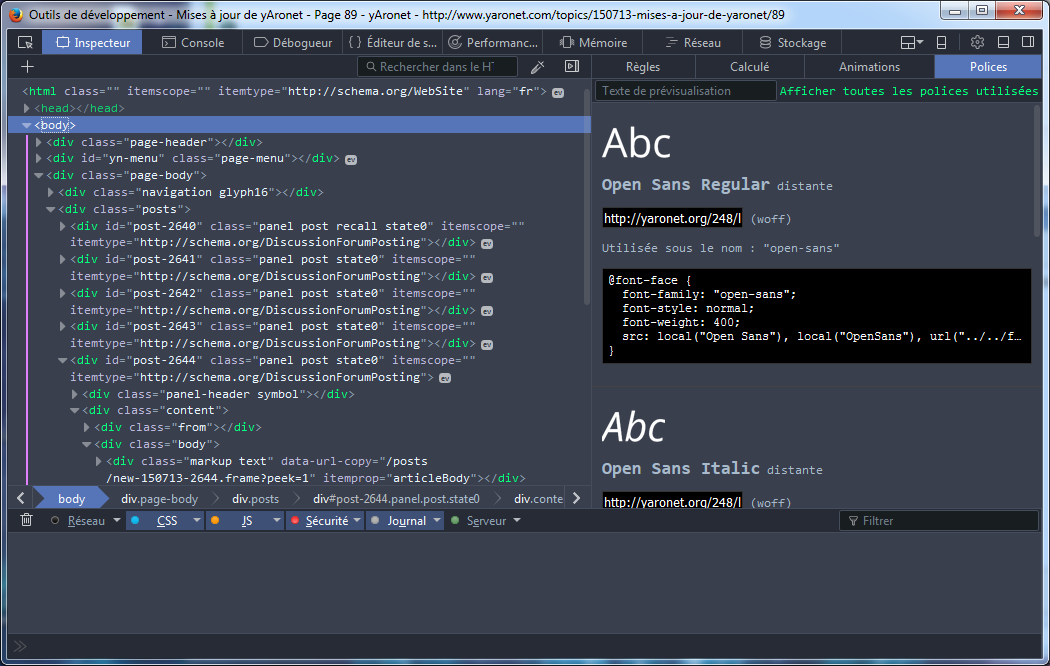Select div.page-body in the breadcrumb
1050x666 pixels.
click(x=159, y=498)
